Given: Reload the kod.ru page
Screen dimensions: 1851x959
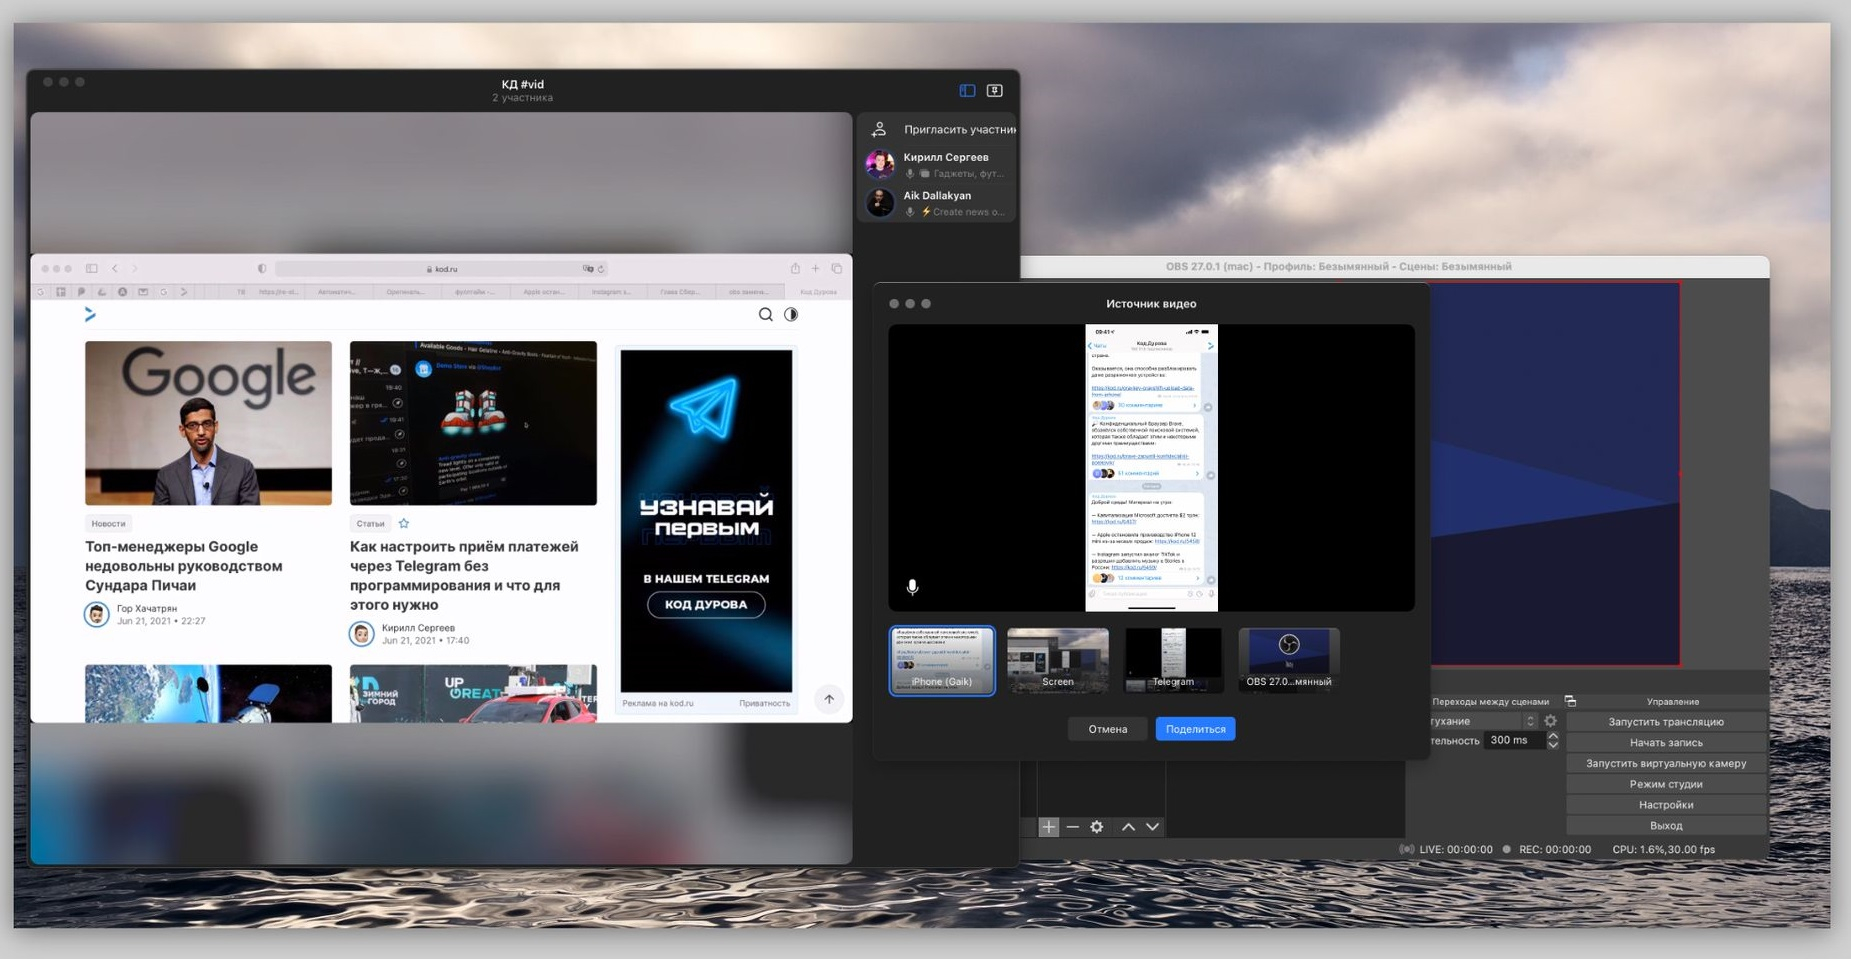Looking at the screenshot, I should [x=601, y=269].
